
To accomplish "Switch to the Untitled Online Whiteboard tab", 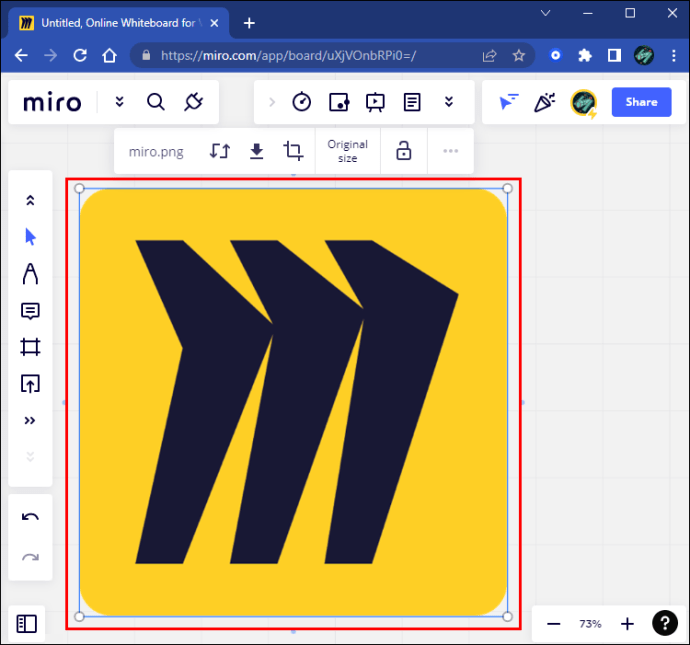I will [x=119, y=23].
